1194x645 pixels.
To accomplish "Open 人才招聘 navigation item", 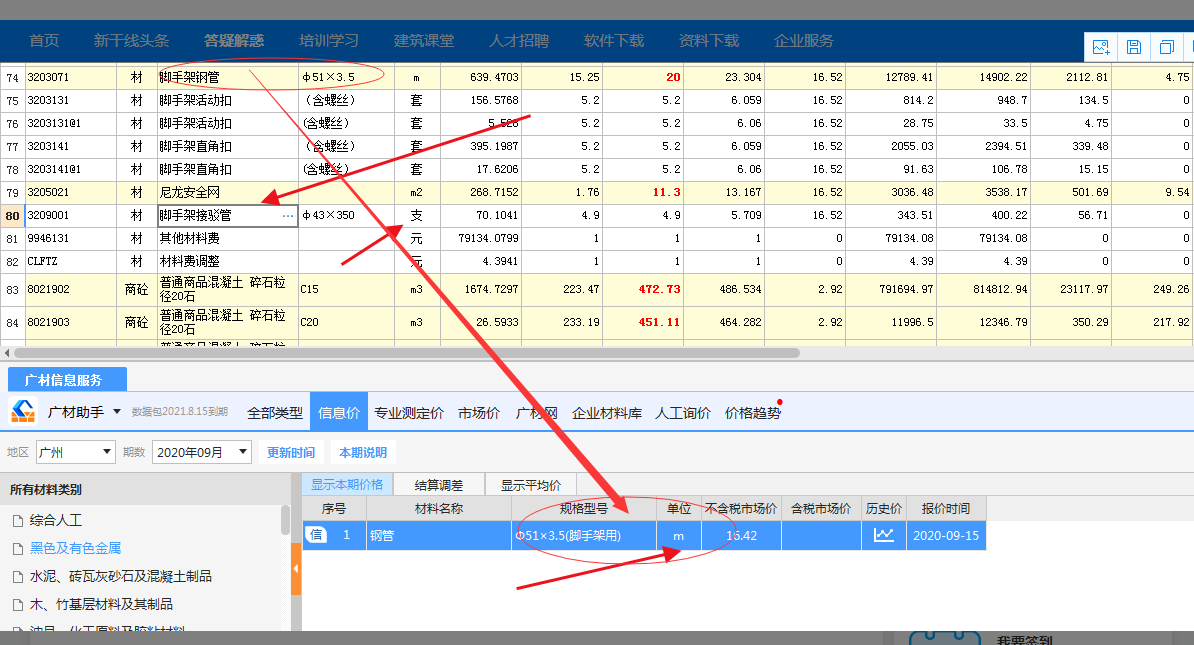I will 519,41.
